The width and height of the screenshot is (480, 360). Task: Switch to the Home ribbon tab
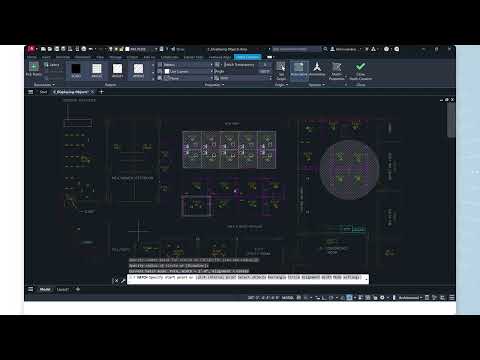tap(32, 57)
